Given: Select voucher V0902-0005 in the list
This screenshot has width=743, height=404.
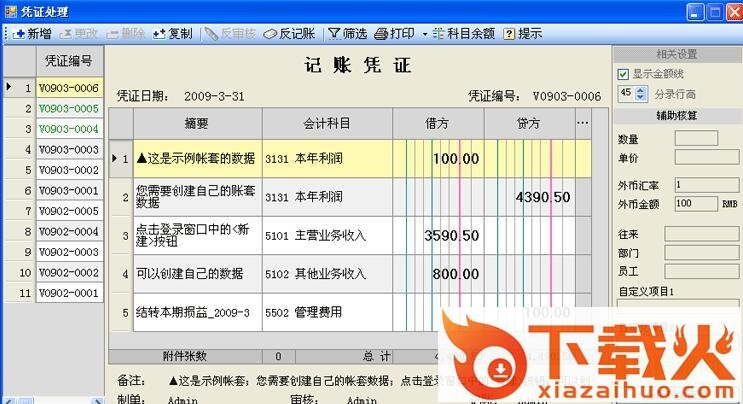Looking at the screenshot, I should point(69,211).
